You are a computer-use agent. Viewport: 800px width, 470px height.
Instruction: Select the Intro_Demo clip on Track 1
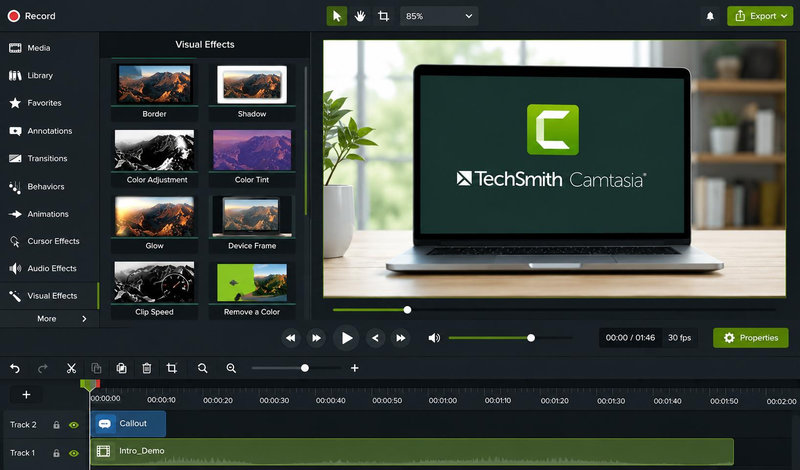click(412, 451)
